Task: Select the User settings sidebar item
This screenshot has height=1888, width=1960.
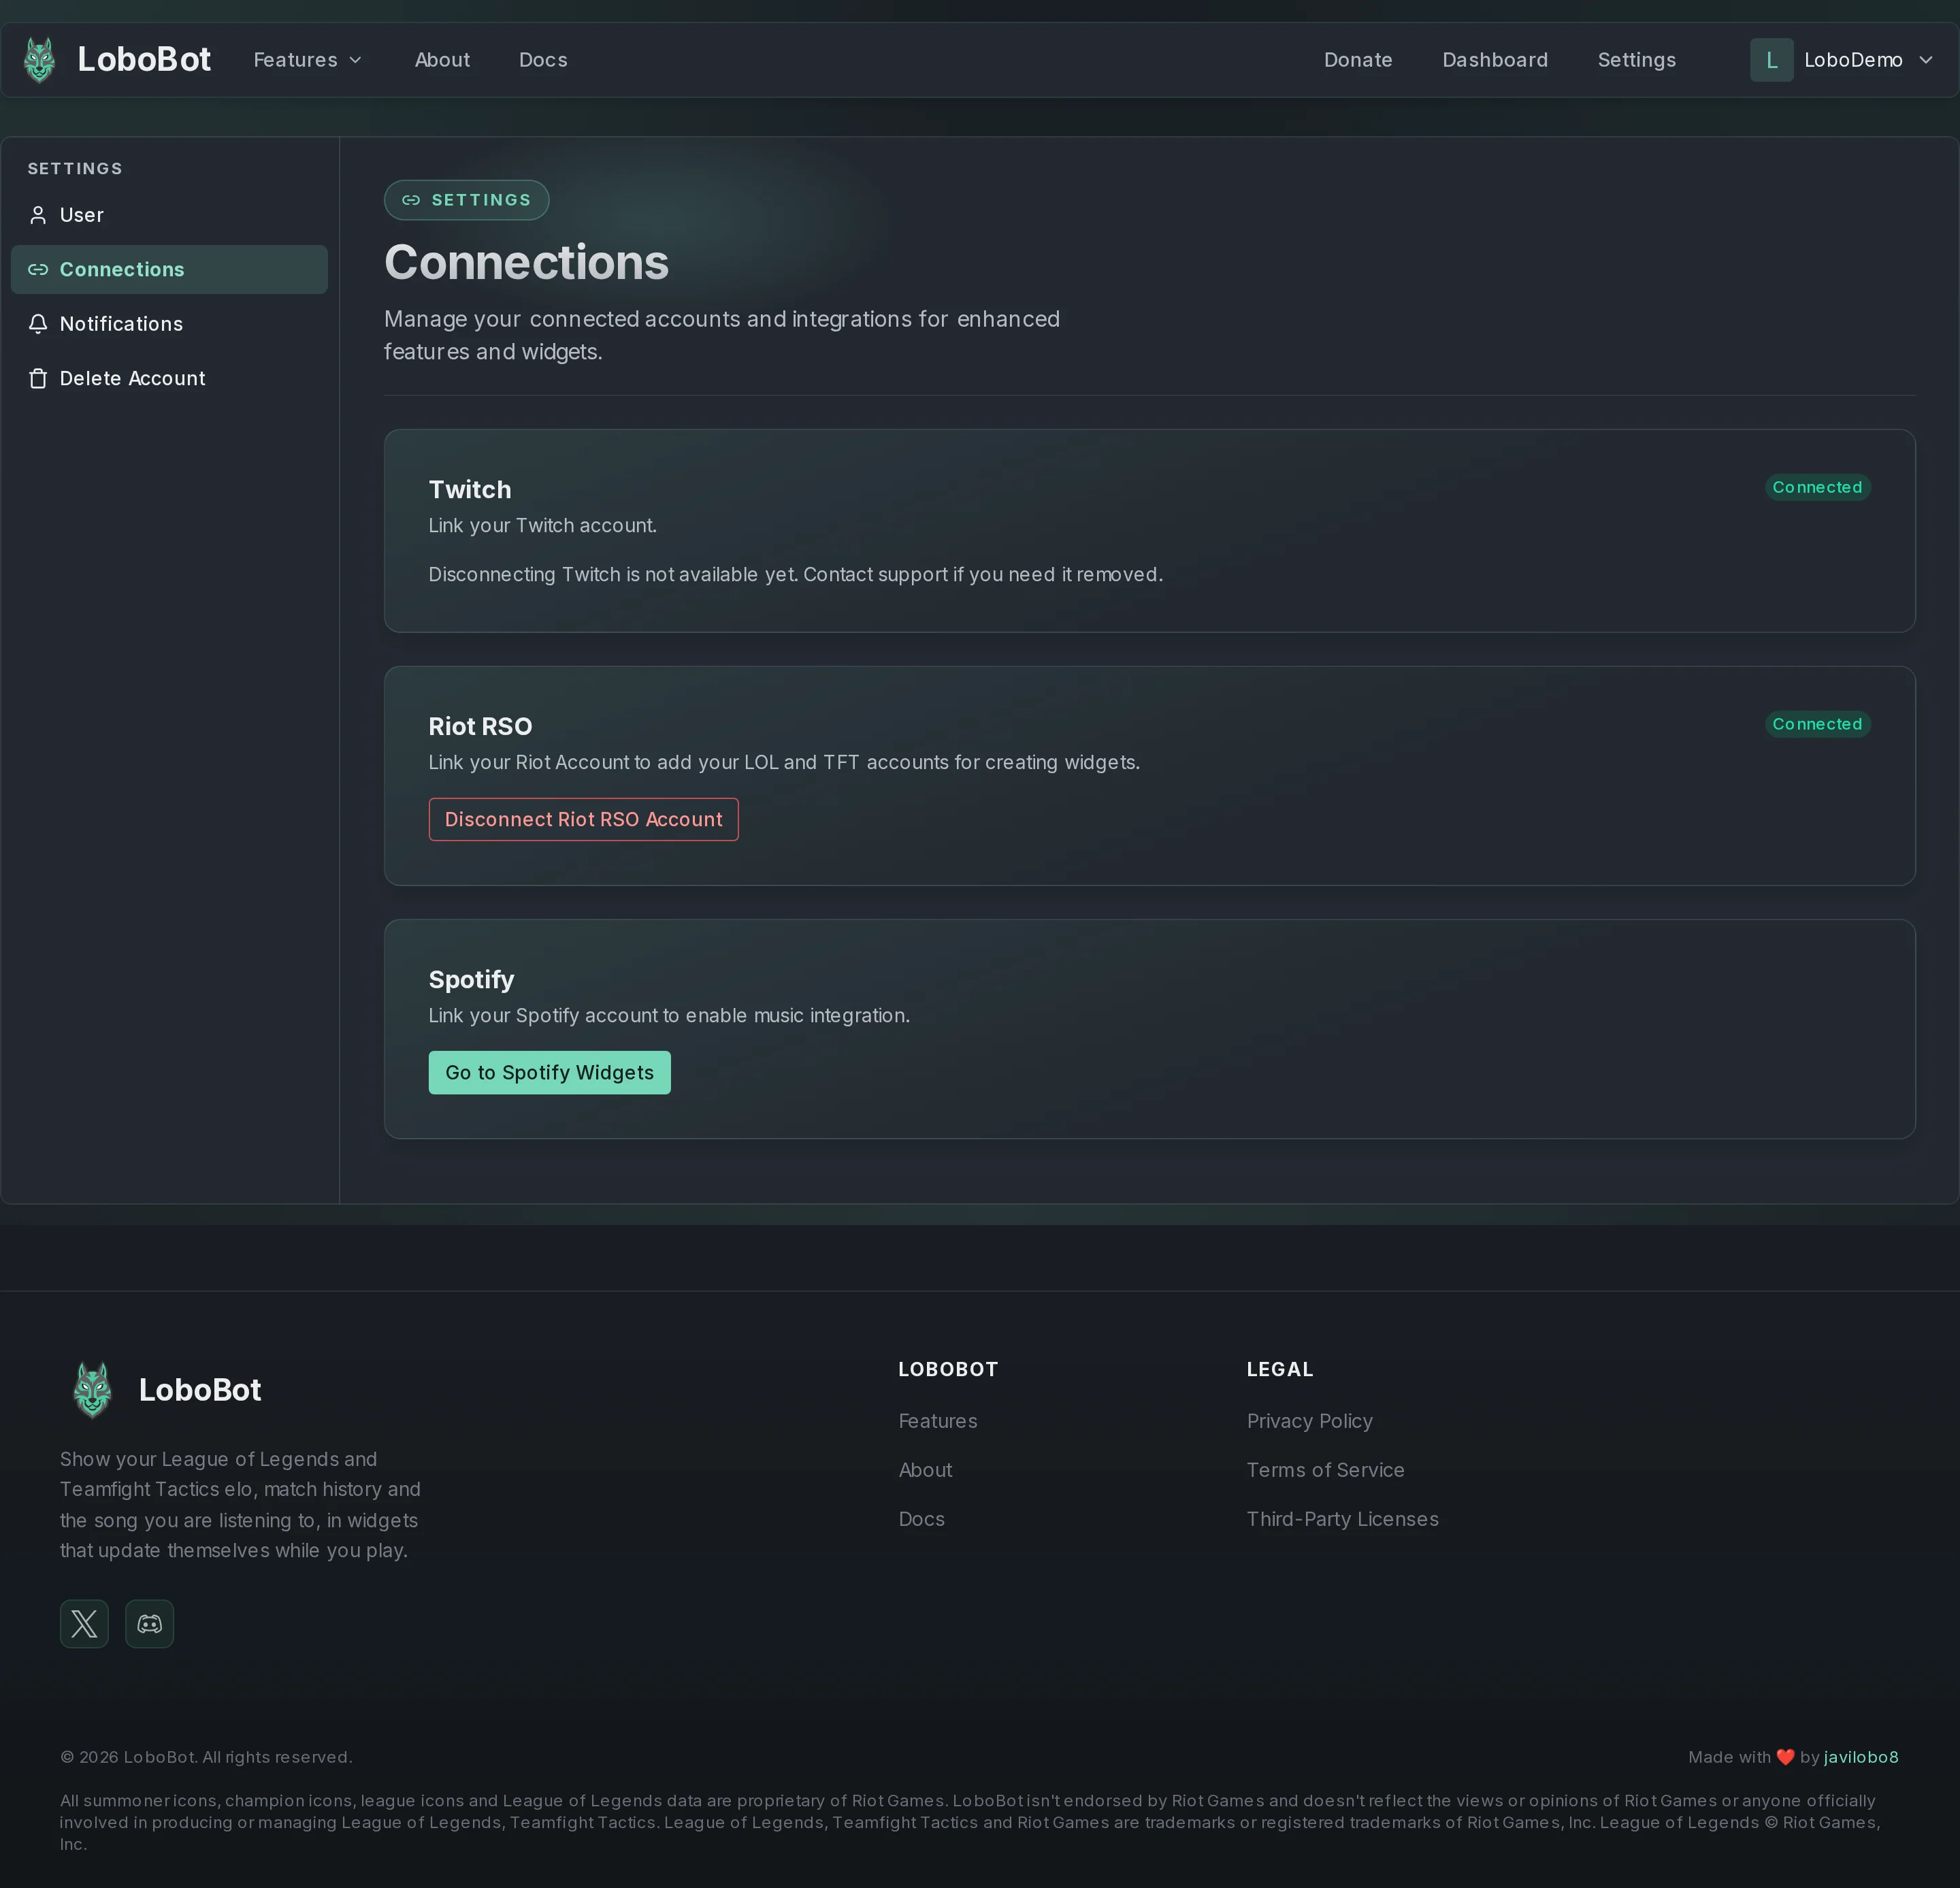Action: 169,215
